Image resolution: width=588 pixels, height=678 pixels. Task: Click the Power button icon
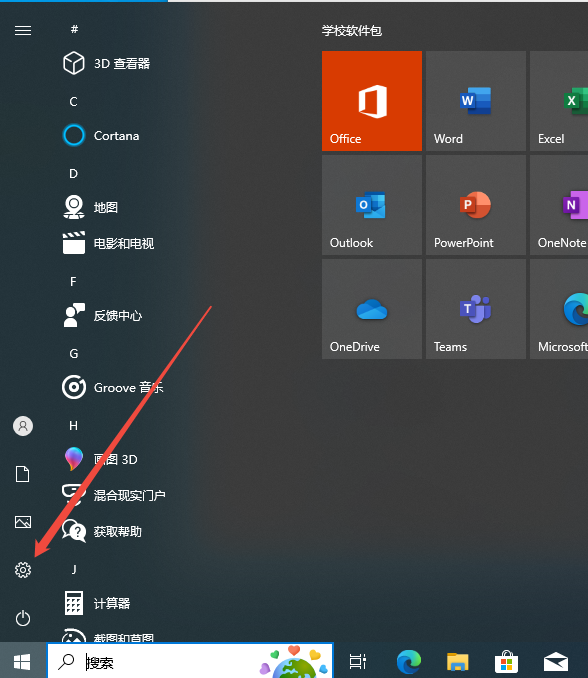pyautogui.click(x=23, y=618)
